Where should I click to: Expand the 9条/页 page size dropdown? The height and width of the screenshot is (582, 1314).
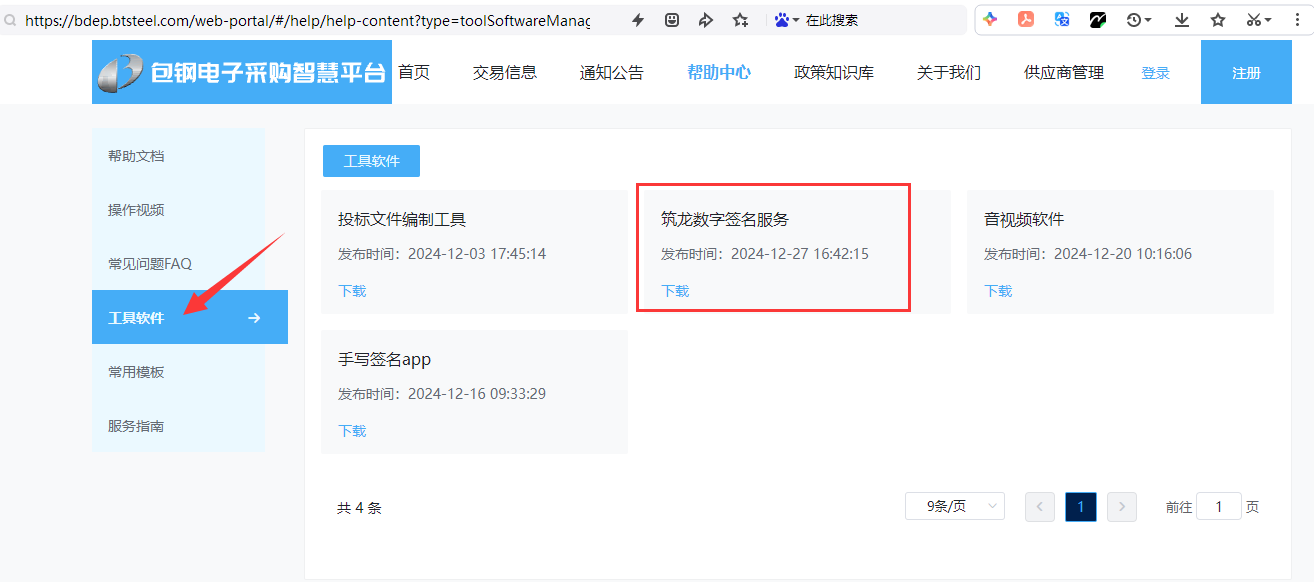click(x=954, y=507)
